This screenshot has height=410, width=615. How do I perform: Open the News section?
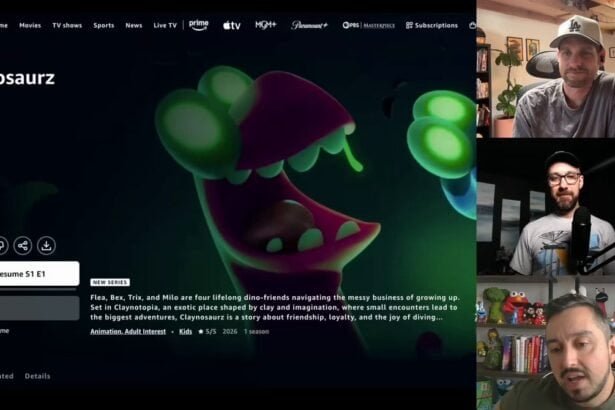[x=134, y=26]
